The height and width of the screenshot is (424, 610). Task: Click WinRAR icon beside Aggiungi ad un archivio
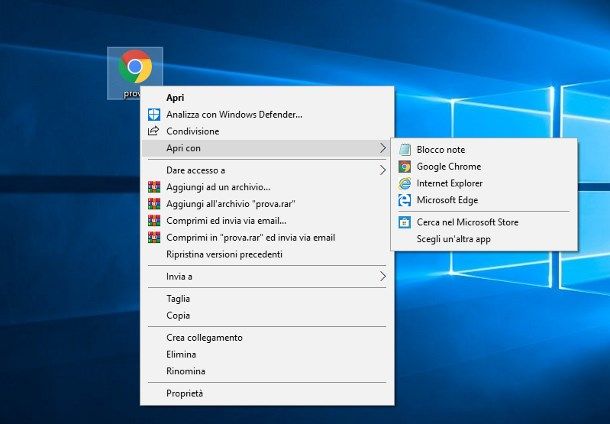coord(154,187)
